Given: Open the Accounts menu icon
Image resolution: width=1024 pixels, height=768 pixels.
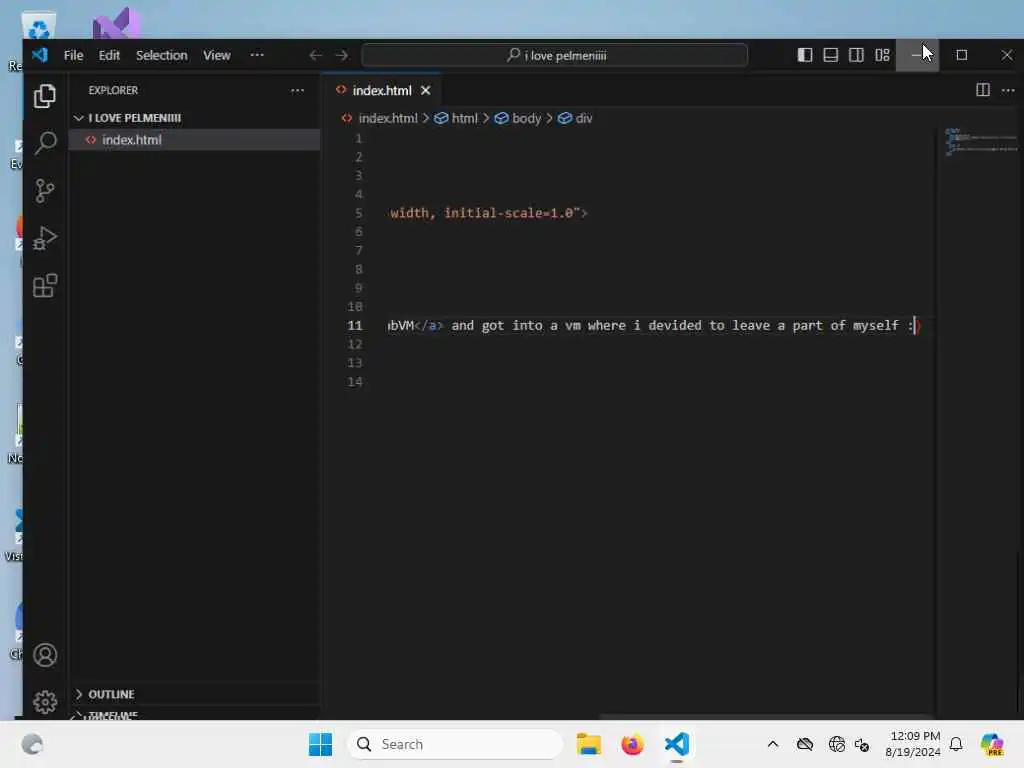Looking at the screenshot, I should 44,655.
